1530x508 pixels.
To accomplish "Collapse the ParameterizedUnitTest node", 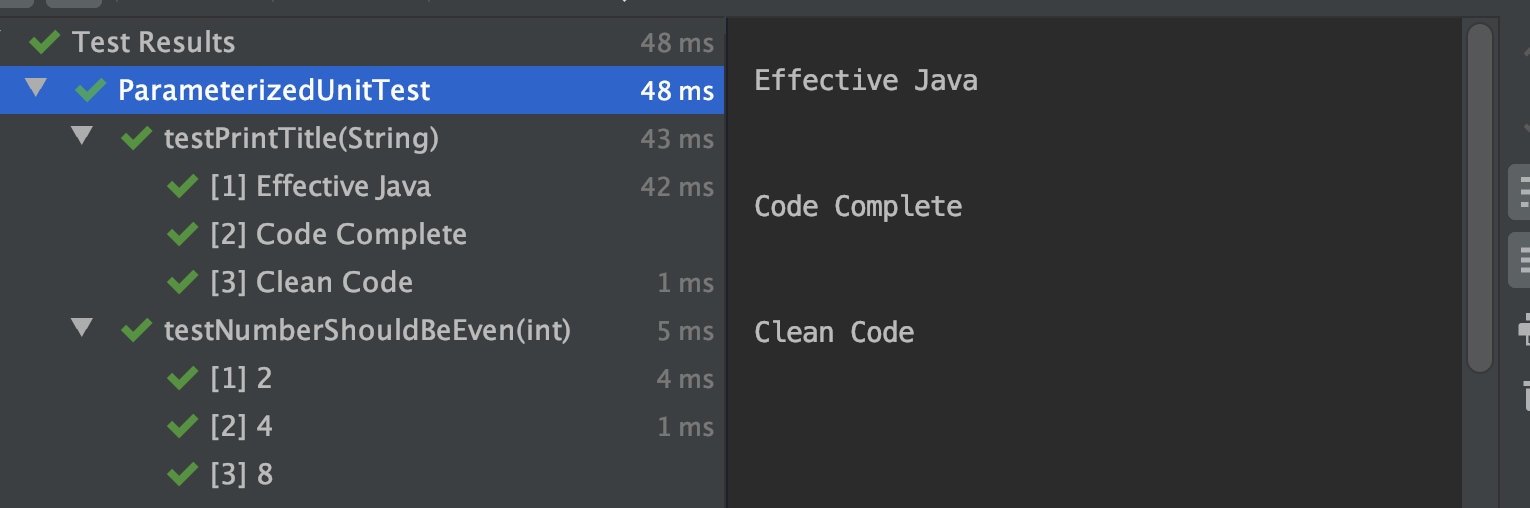I will 36,88.
